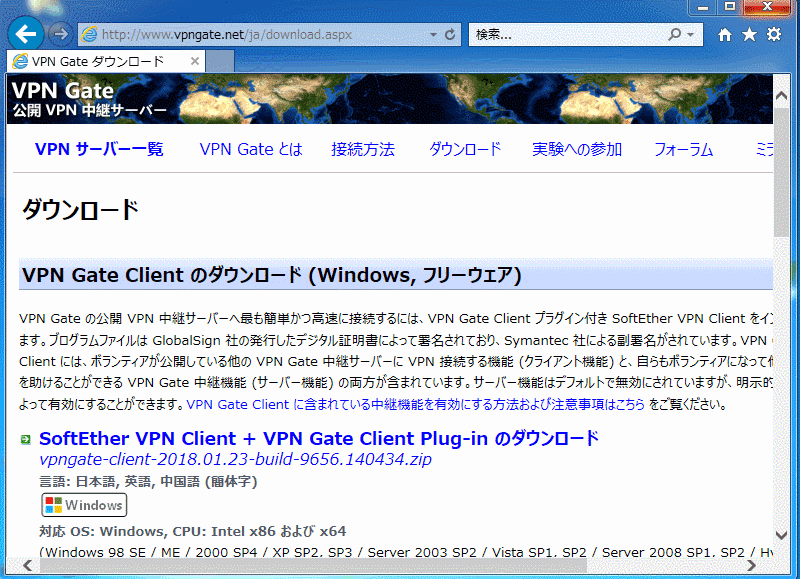Click the 対応 OS: Windows, CPU text line

click(x=192, y=532)
